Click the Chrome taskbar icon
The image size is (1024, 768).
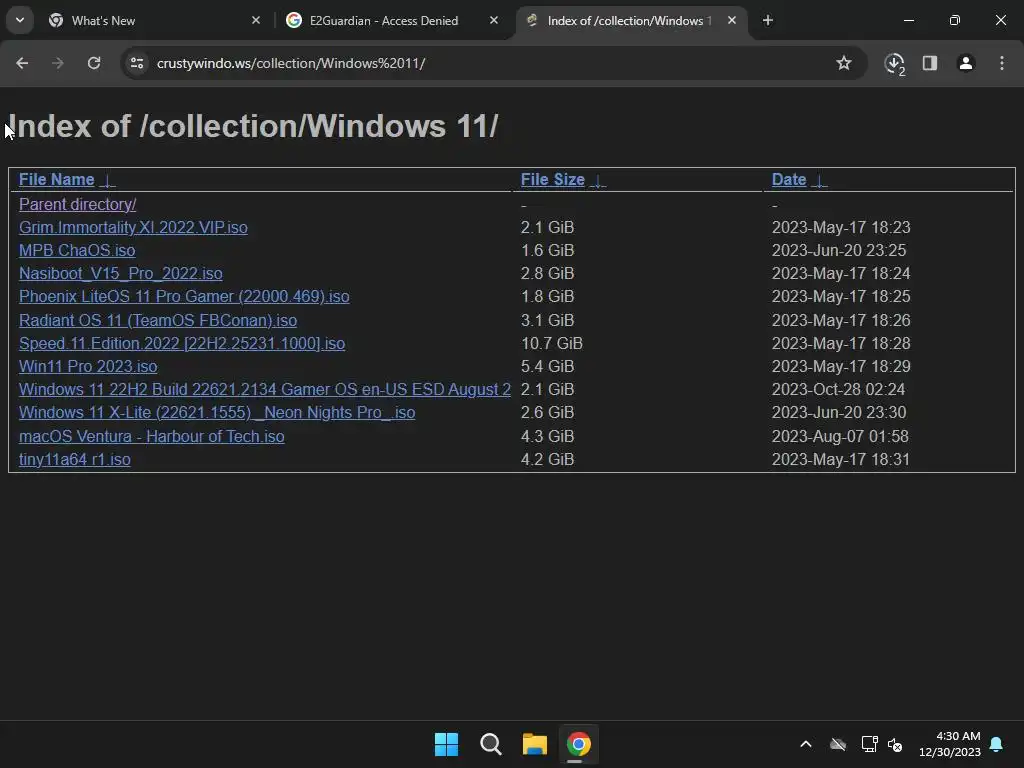(x=579, y=744)
